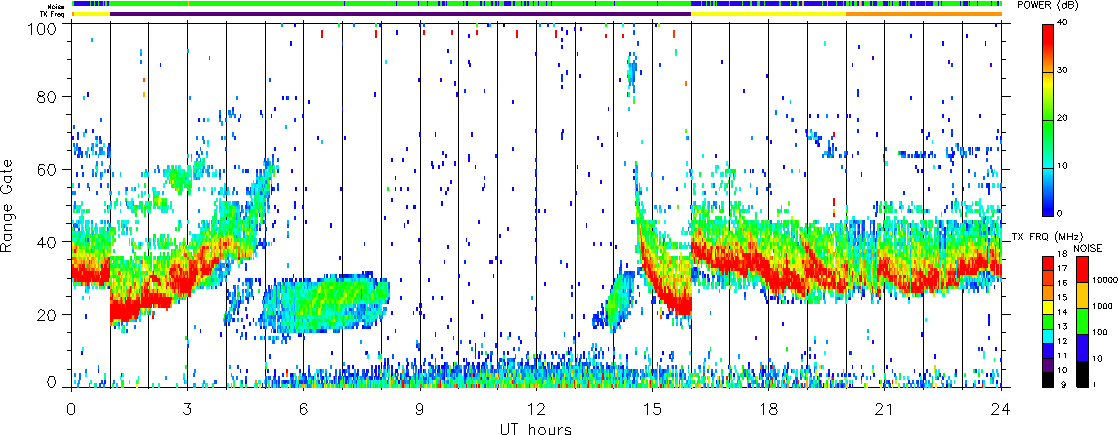Viewport: 1118px width, 435px height.
Task: Select the 15 tick label on UT hours axis
Action: click(x=652, y=407)
